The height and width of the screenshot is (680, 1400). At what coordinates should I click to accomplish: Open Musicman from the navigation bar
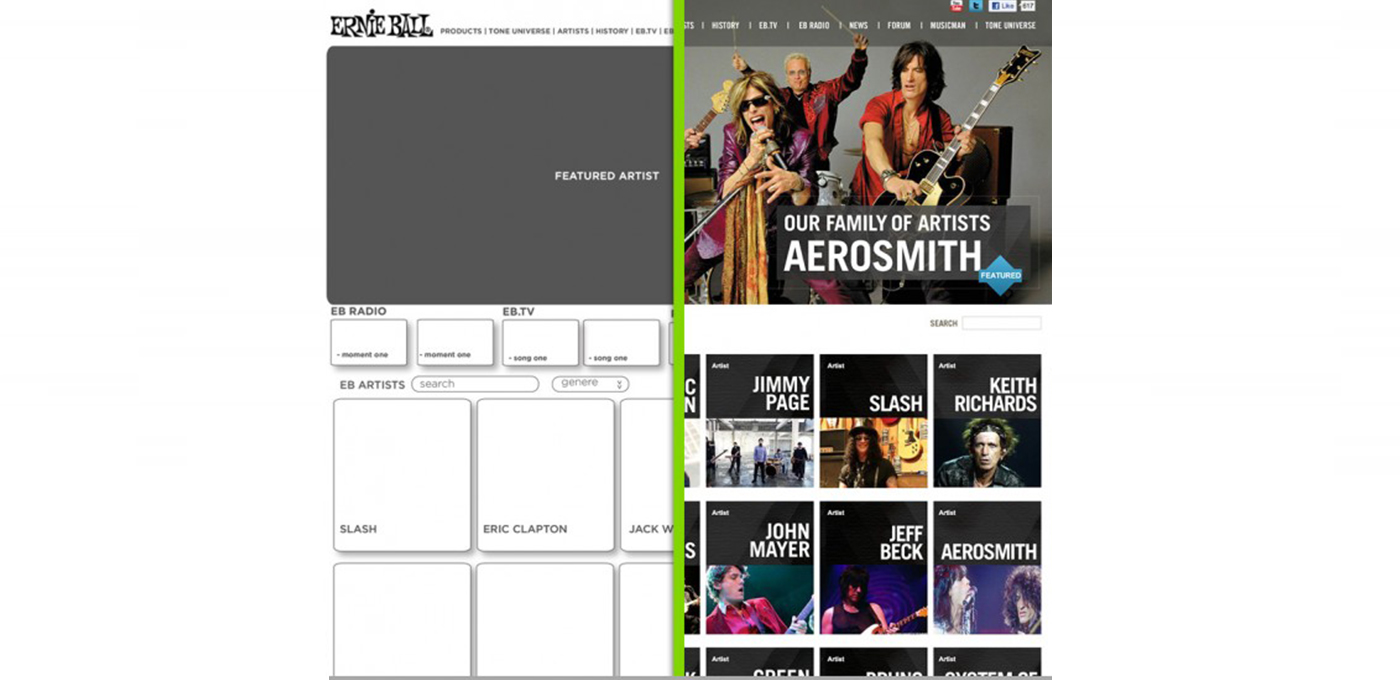tap(947, 26)
